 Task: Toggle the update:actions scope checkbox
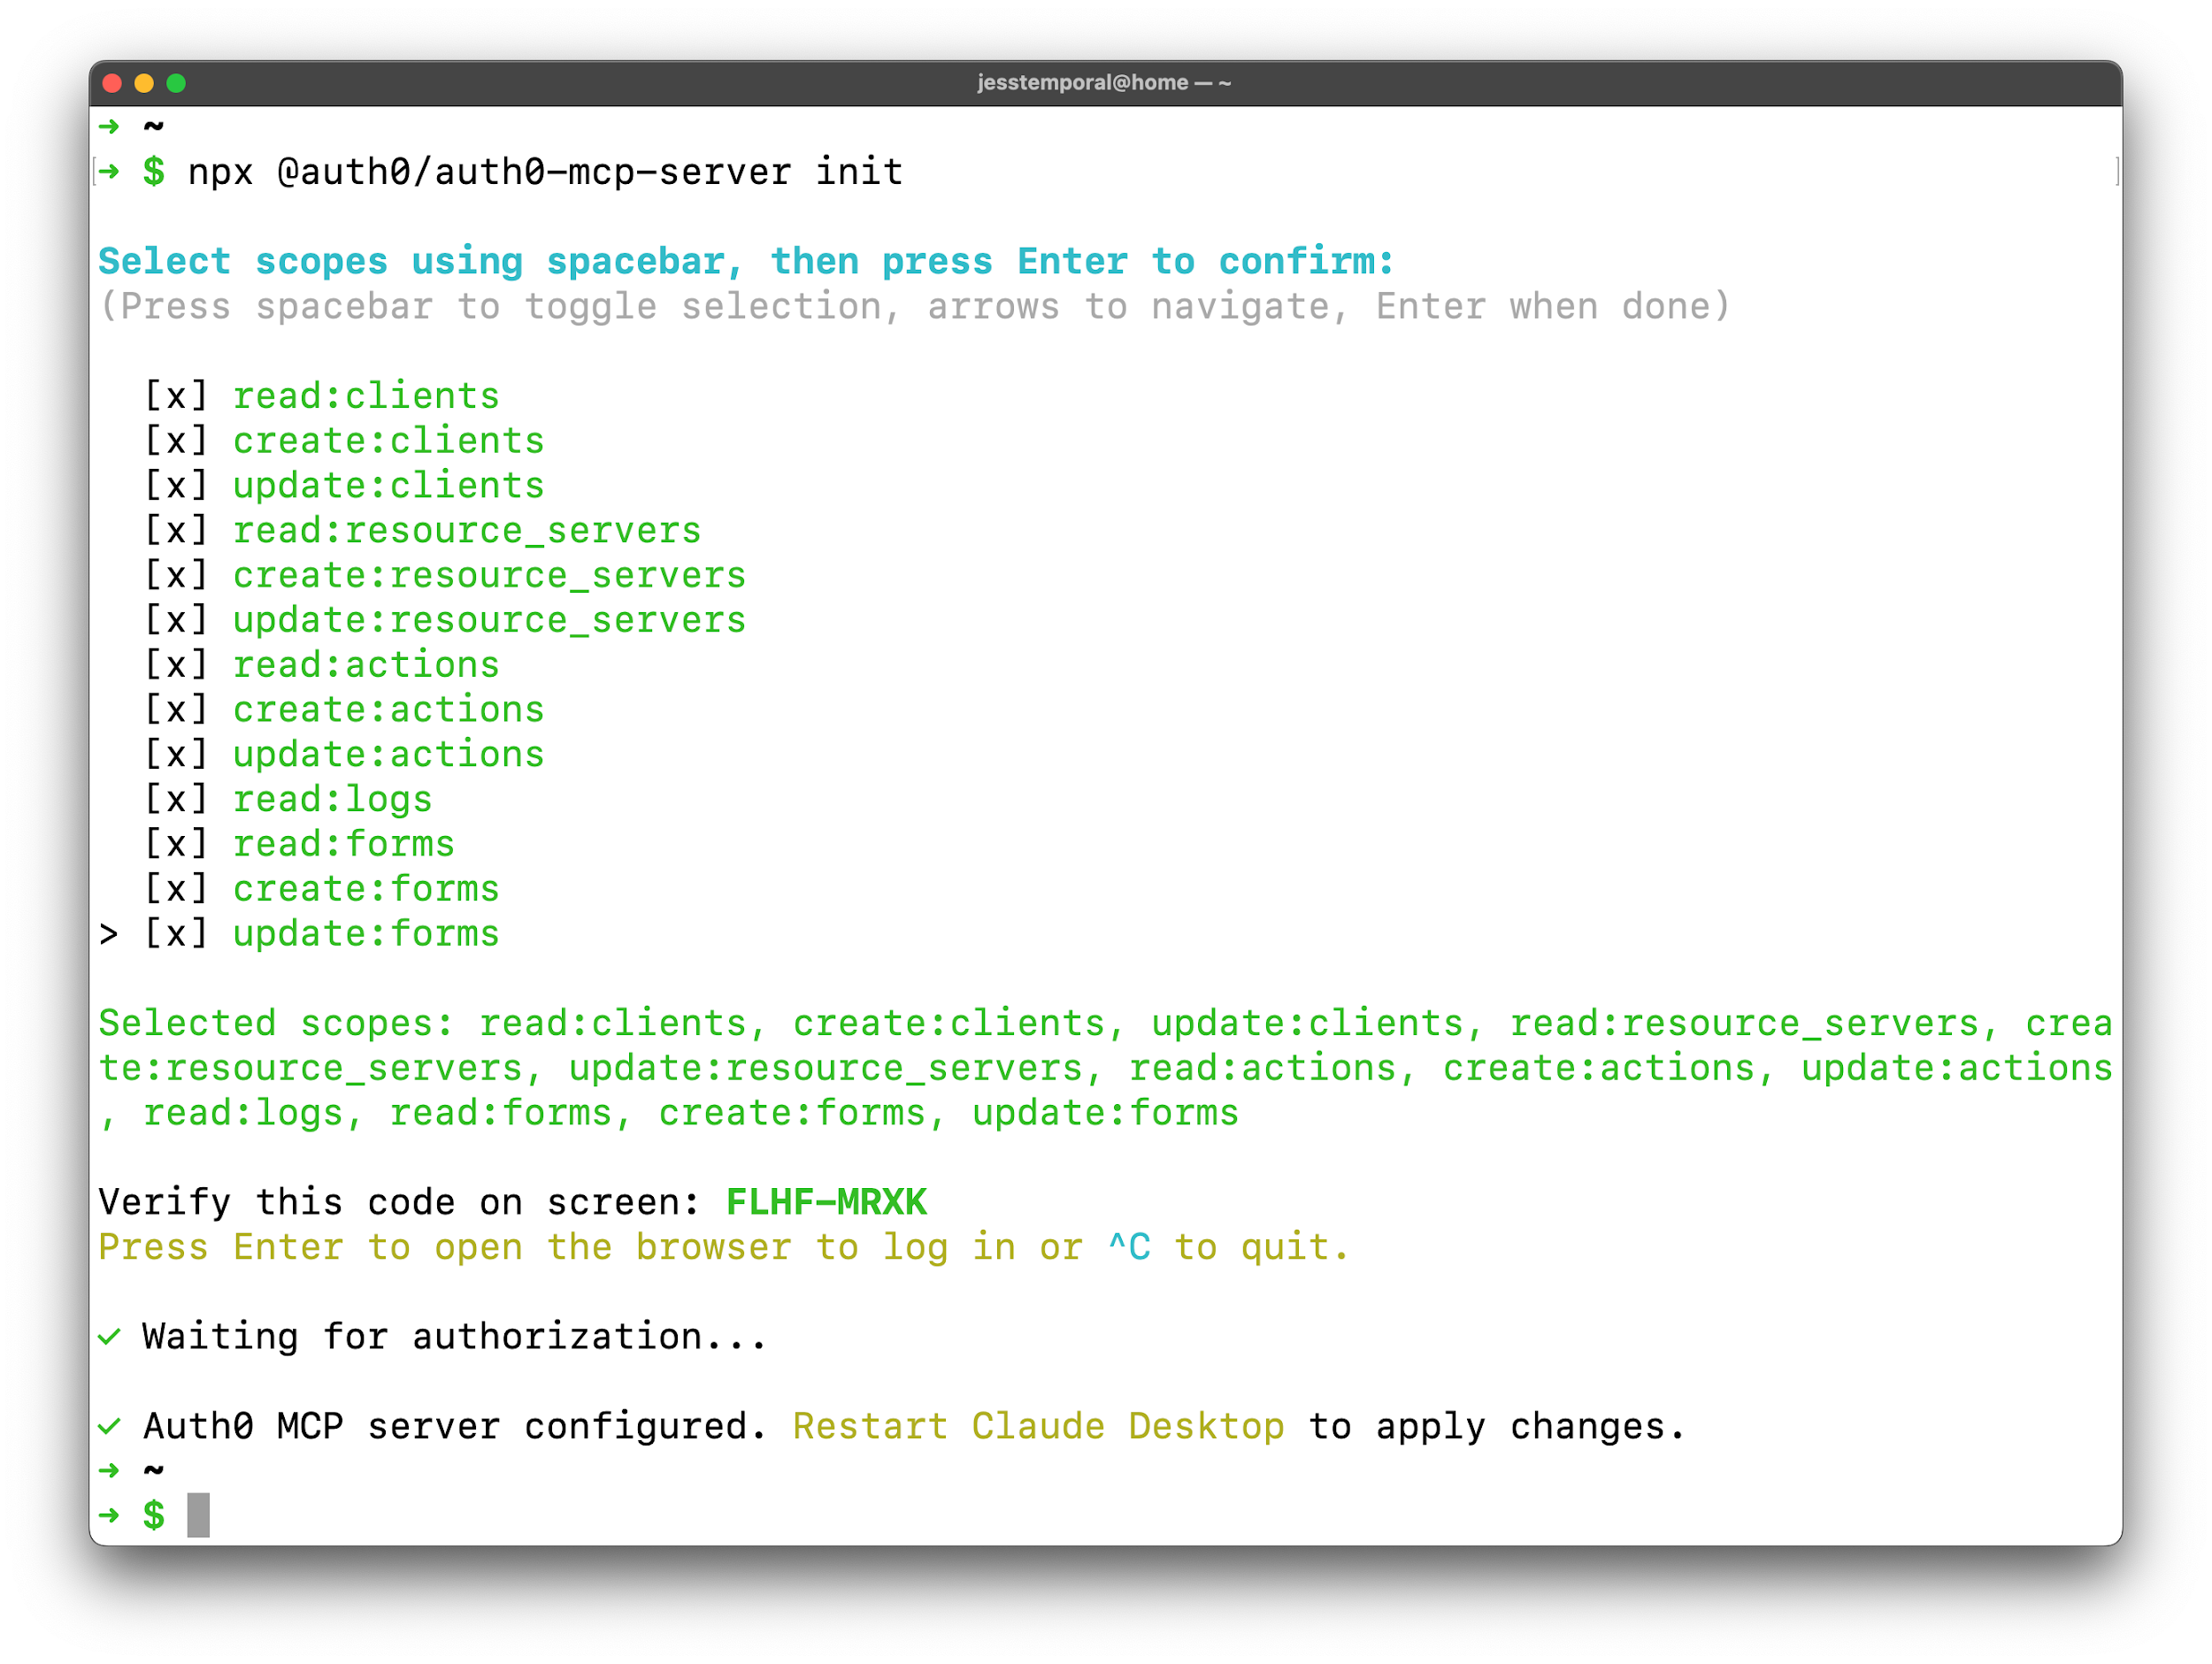176,754
